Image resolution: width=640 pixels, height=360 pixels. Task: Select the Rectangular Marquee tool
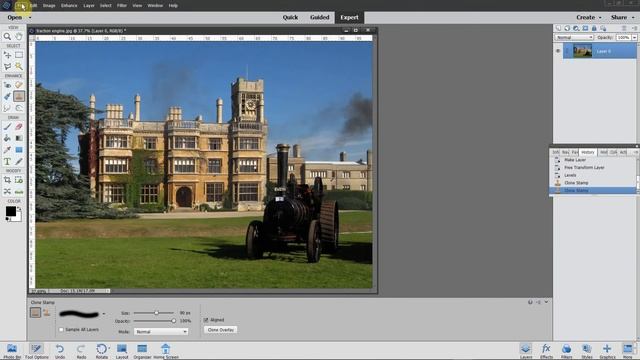click(x=19, y=55)
